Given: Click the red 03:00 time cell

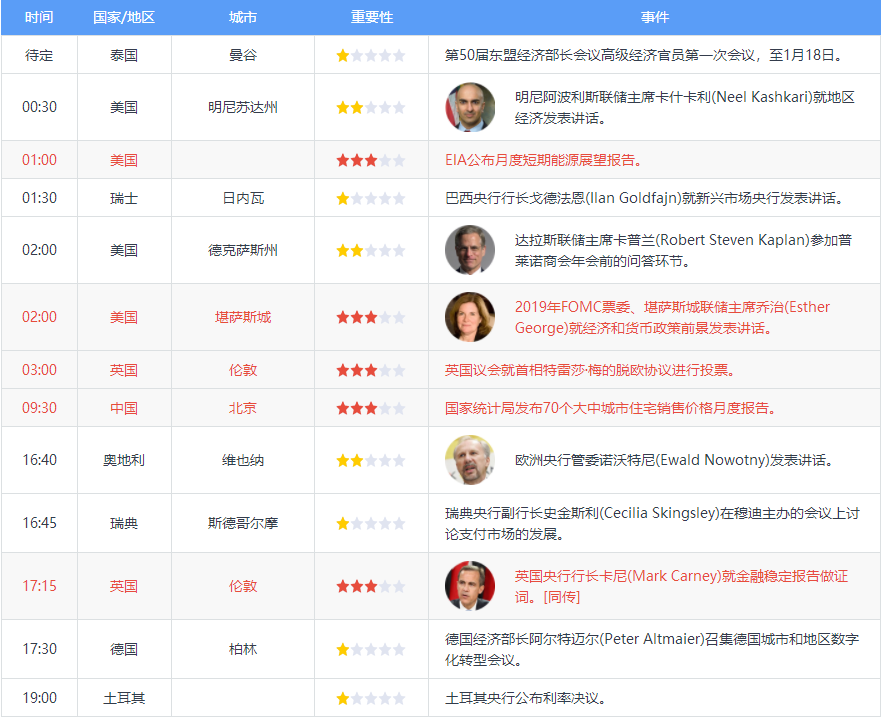Looking at the screenshot, I should (39, 370).
